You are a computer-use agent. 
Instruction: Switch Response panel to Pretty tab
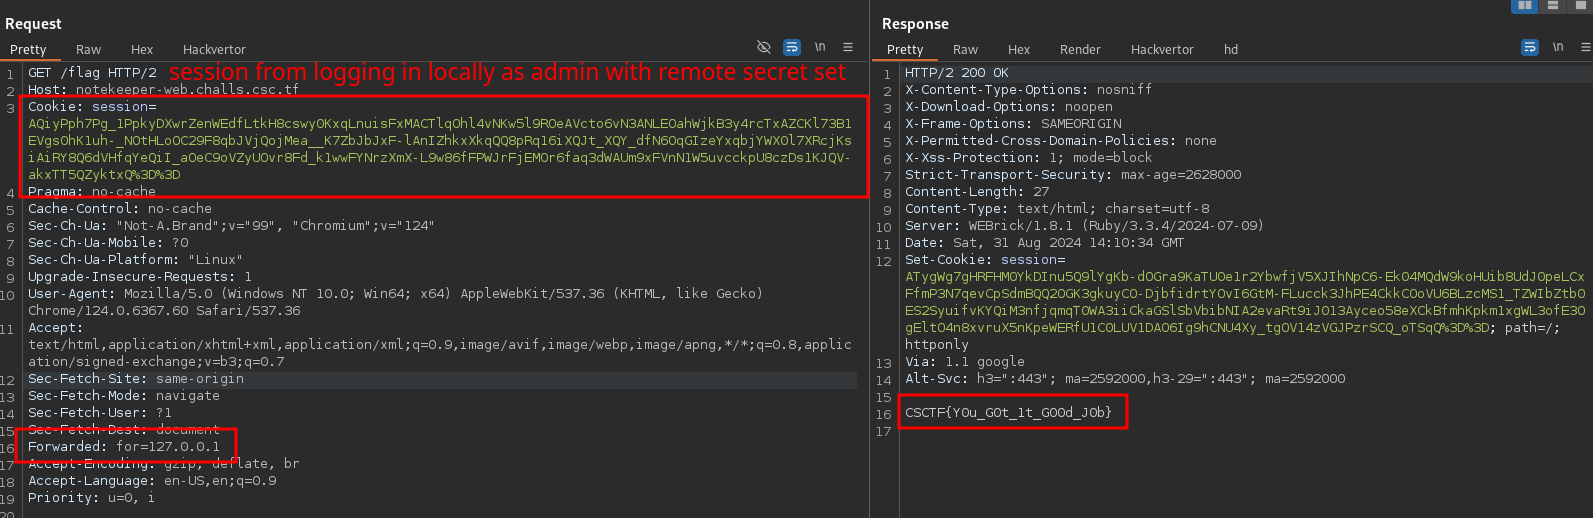(x=905, y=49)
